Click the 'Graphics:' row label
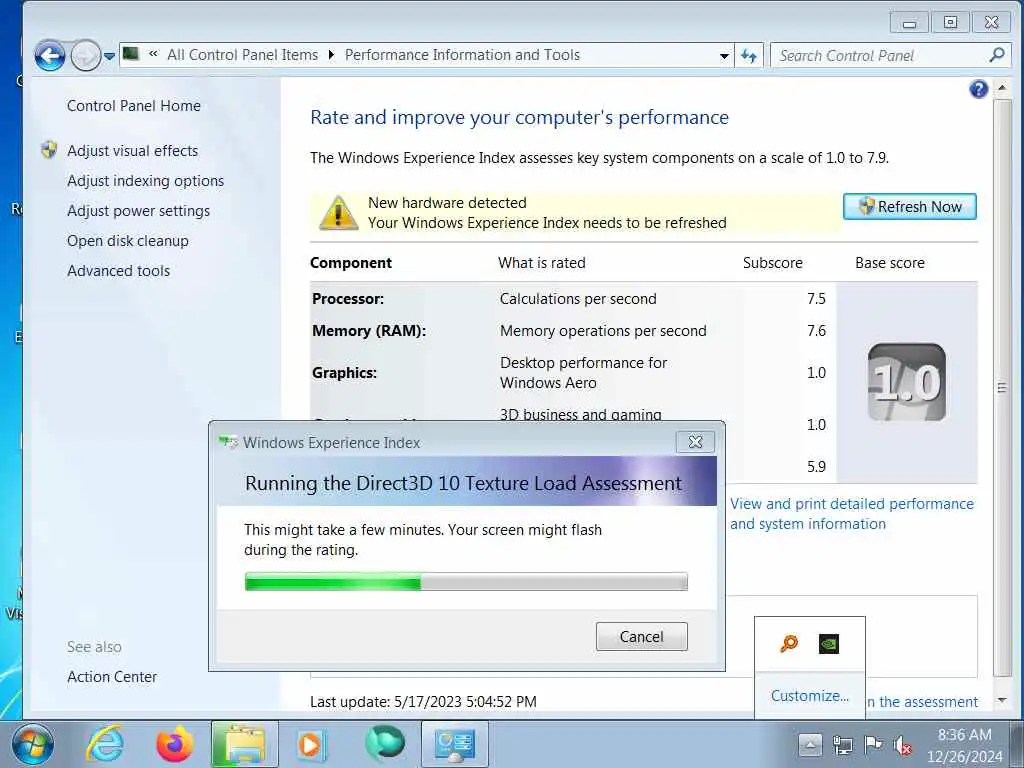 (x=344, y=373)
